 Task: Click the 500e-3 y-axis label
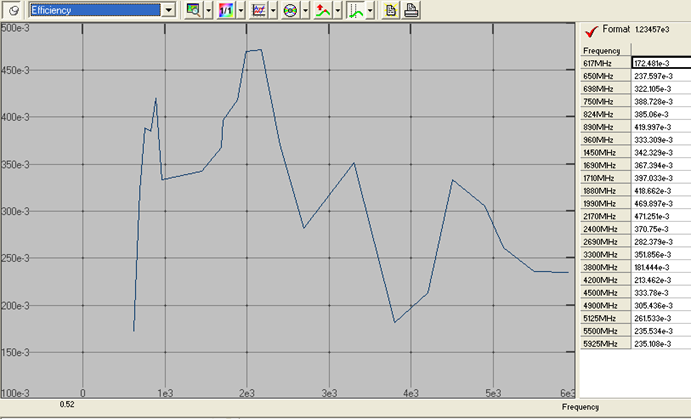(15, 28)
